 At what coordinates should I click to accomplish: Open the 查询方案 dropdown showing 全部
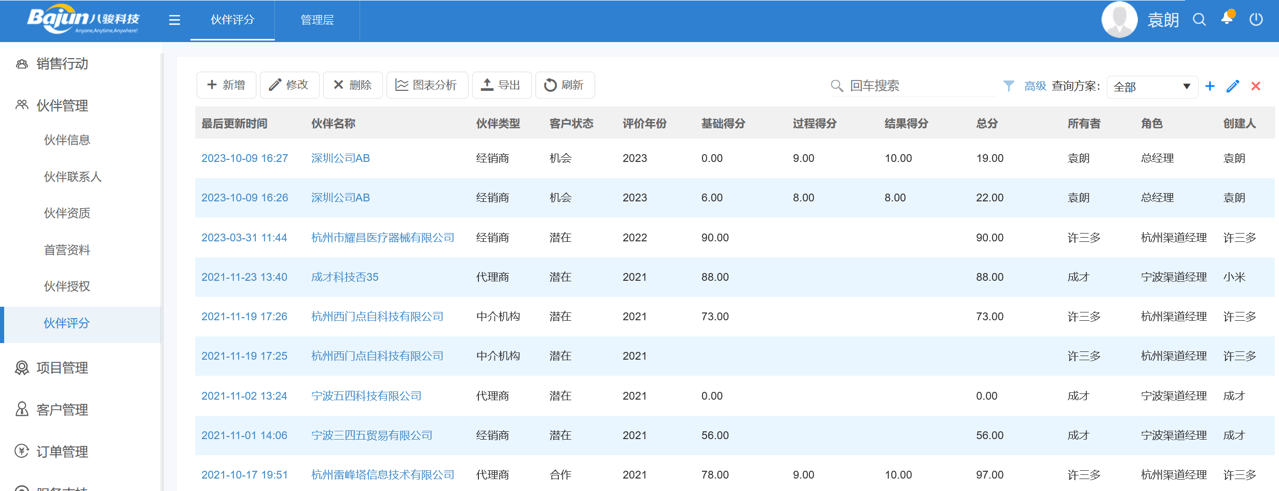(1151, 87)
